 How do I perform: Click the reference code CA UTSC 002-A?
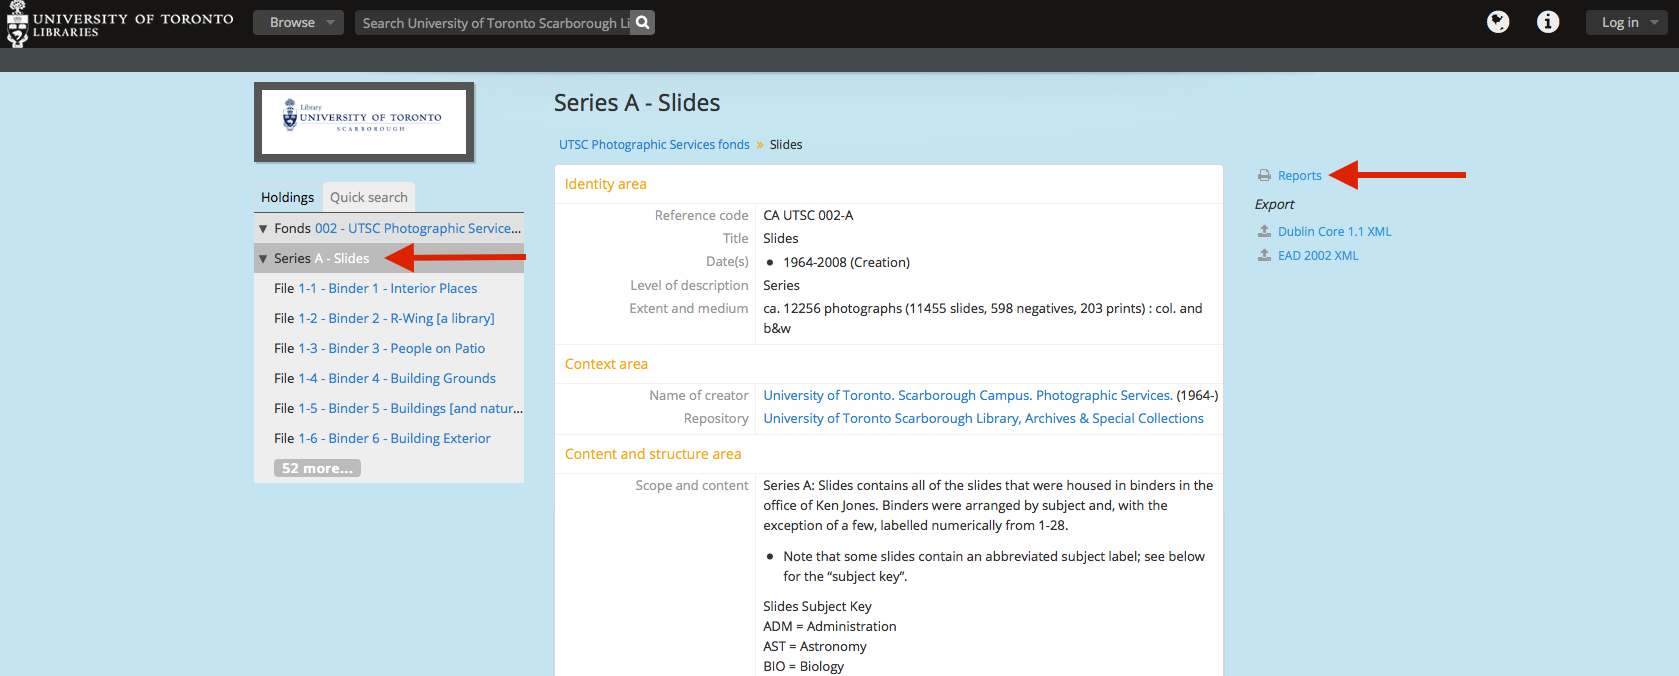[x=808, y=215]
